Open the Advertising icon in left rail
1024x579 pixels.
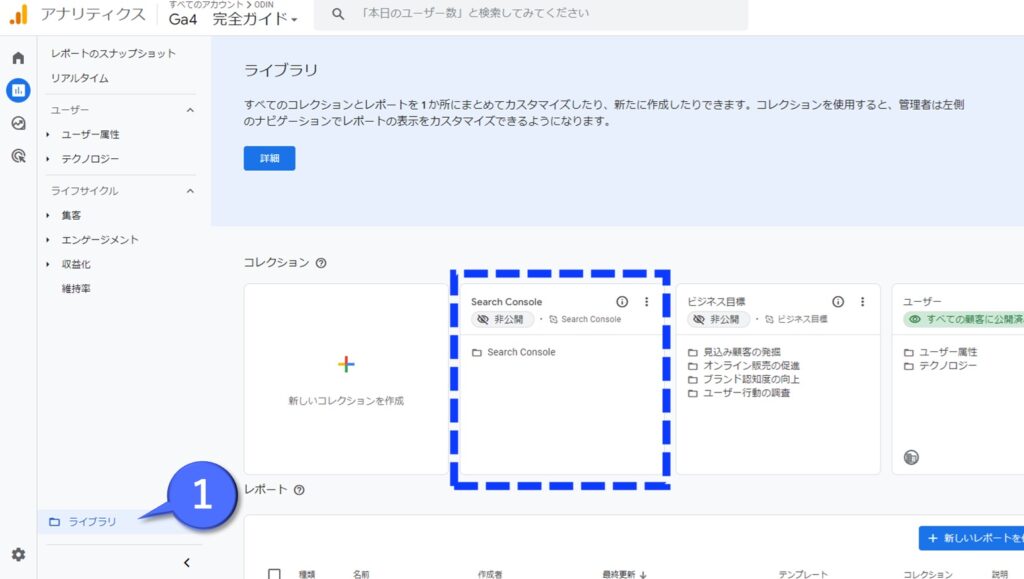(18, 155)
